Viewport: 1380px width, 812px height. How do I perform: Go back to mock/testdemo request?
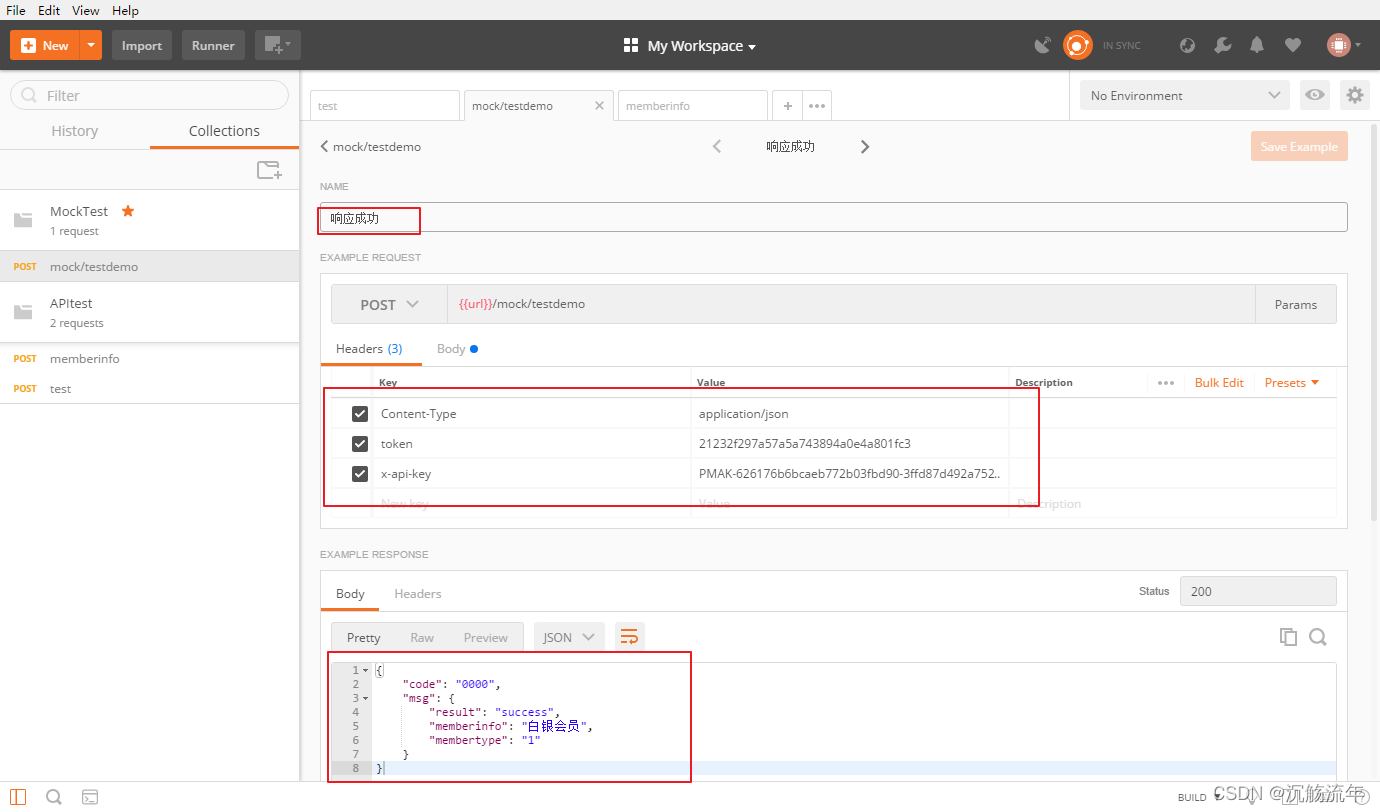click(x=371, y=146)
